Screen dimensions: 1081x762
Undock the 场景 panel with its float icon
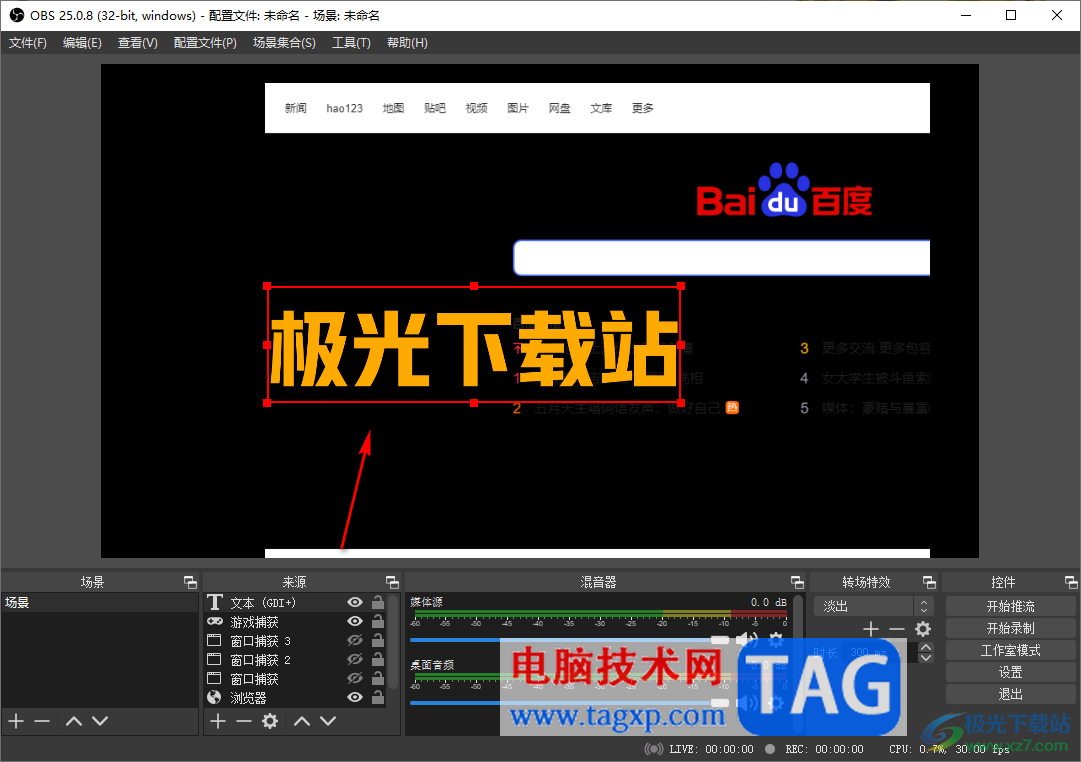coord(190,582)
